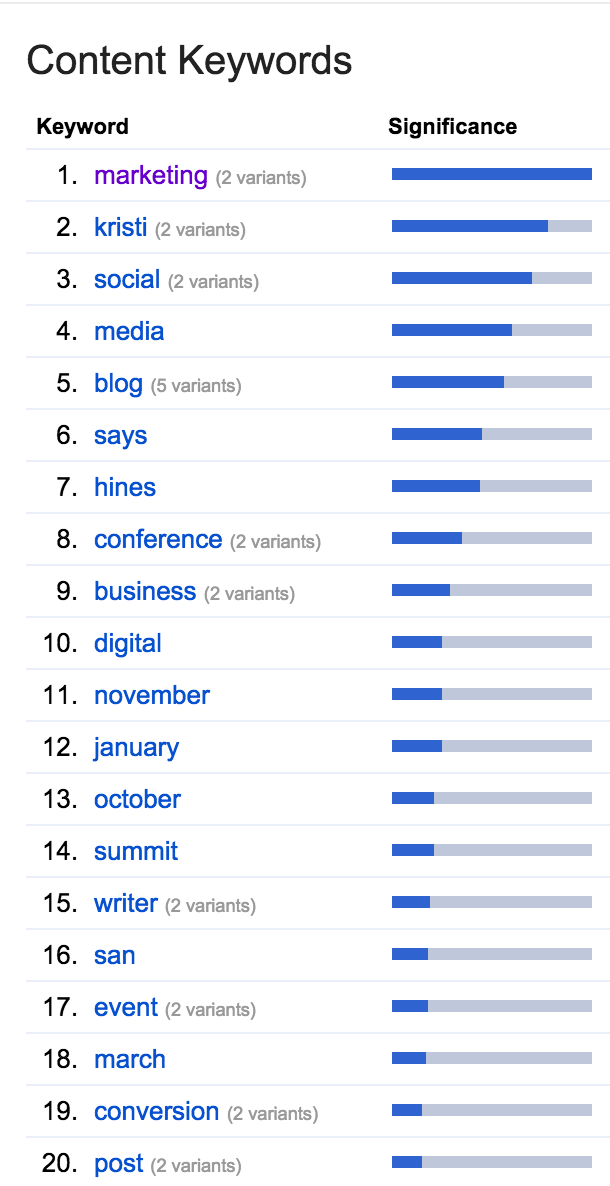The image size is (610, 1186).
Task: Click the october keyword link
Action: point(138,799)
